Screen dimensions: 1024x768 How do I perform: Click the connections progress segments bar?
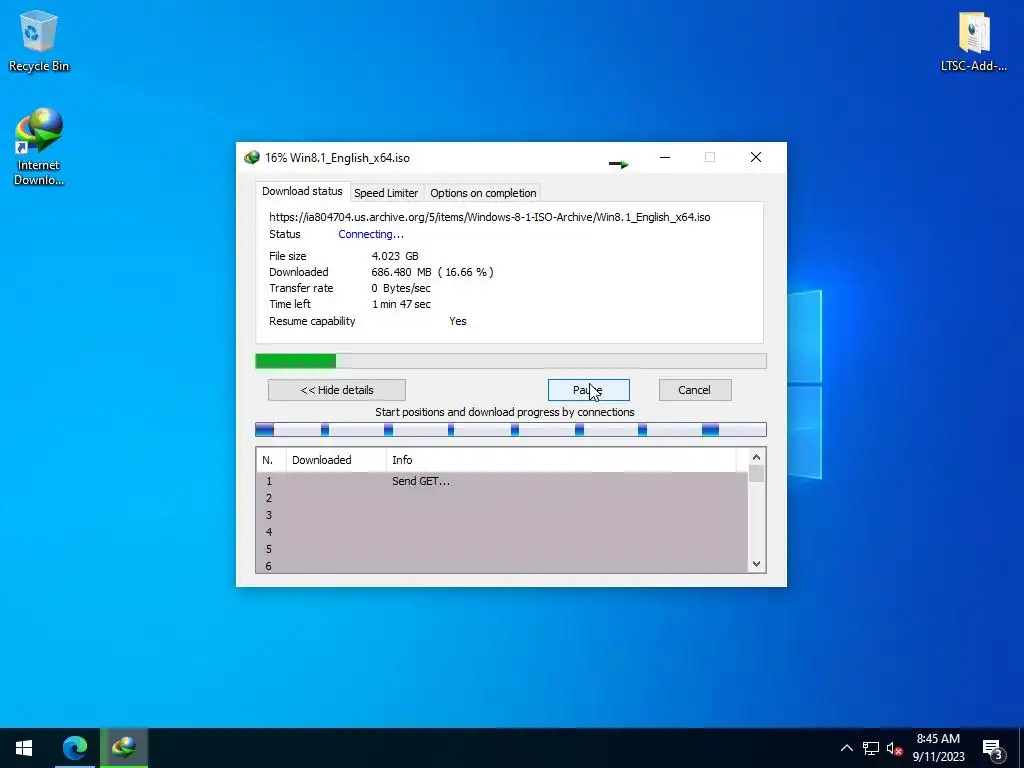(511, 429)
